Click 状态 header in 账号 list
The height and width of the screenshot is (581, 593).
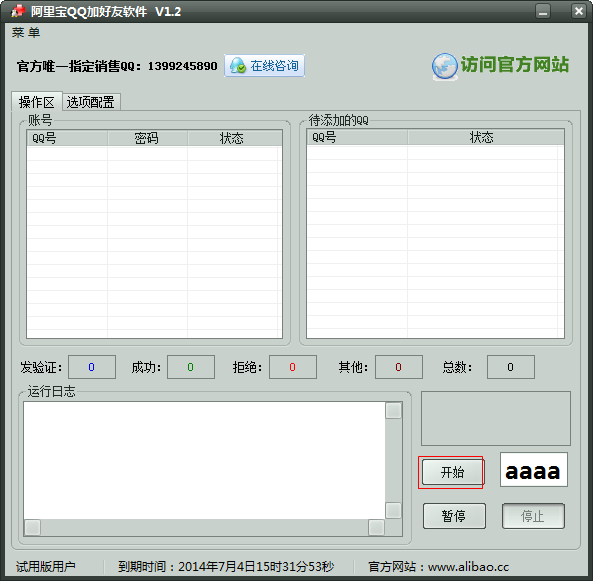[x=234, y=138]
